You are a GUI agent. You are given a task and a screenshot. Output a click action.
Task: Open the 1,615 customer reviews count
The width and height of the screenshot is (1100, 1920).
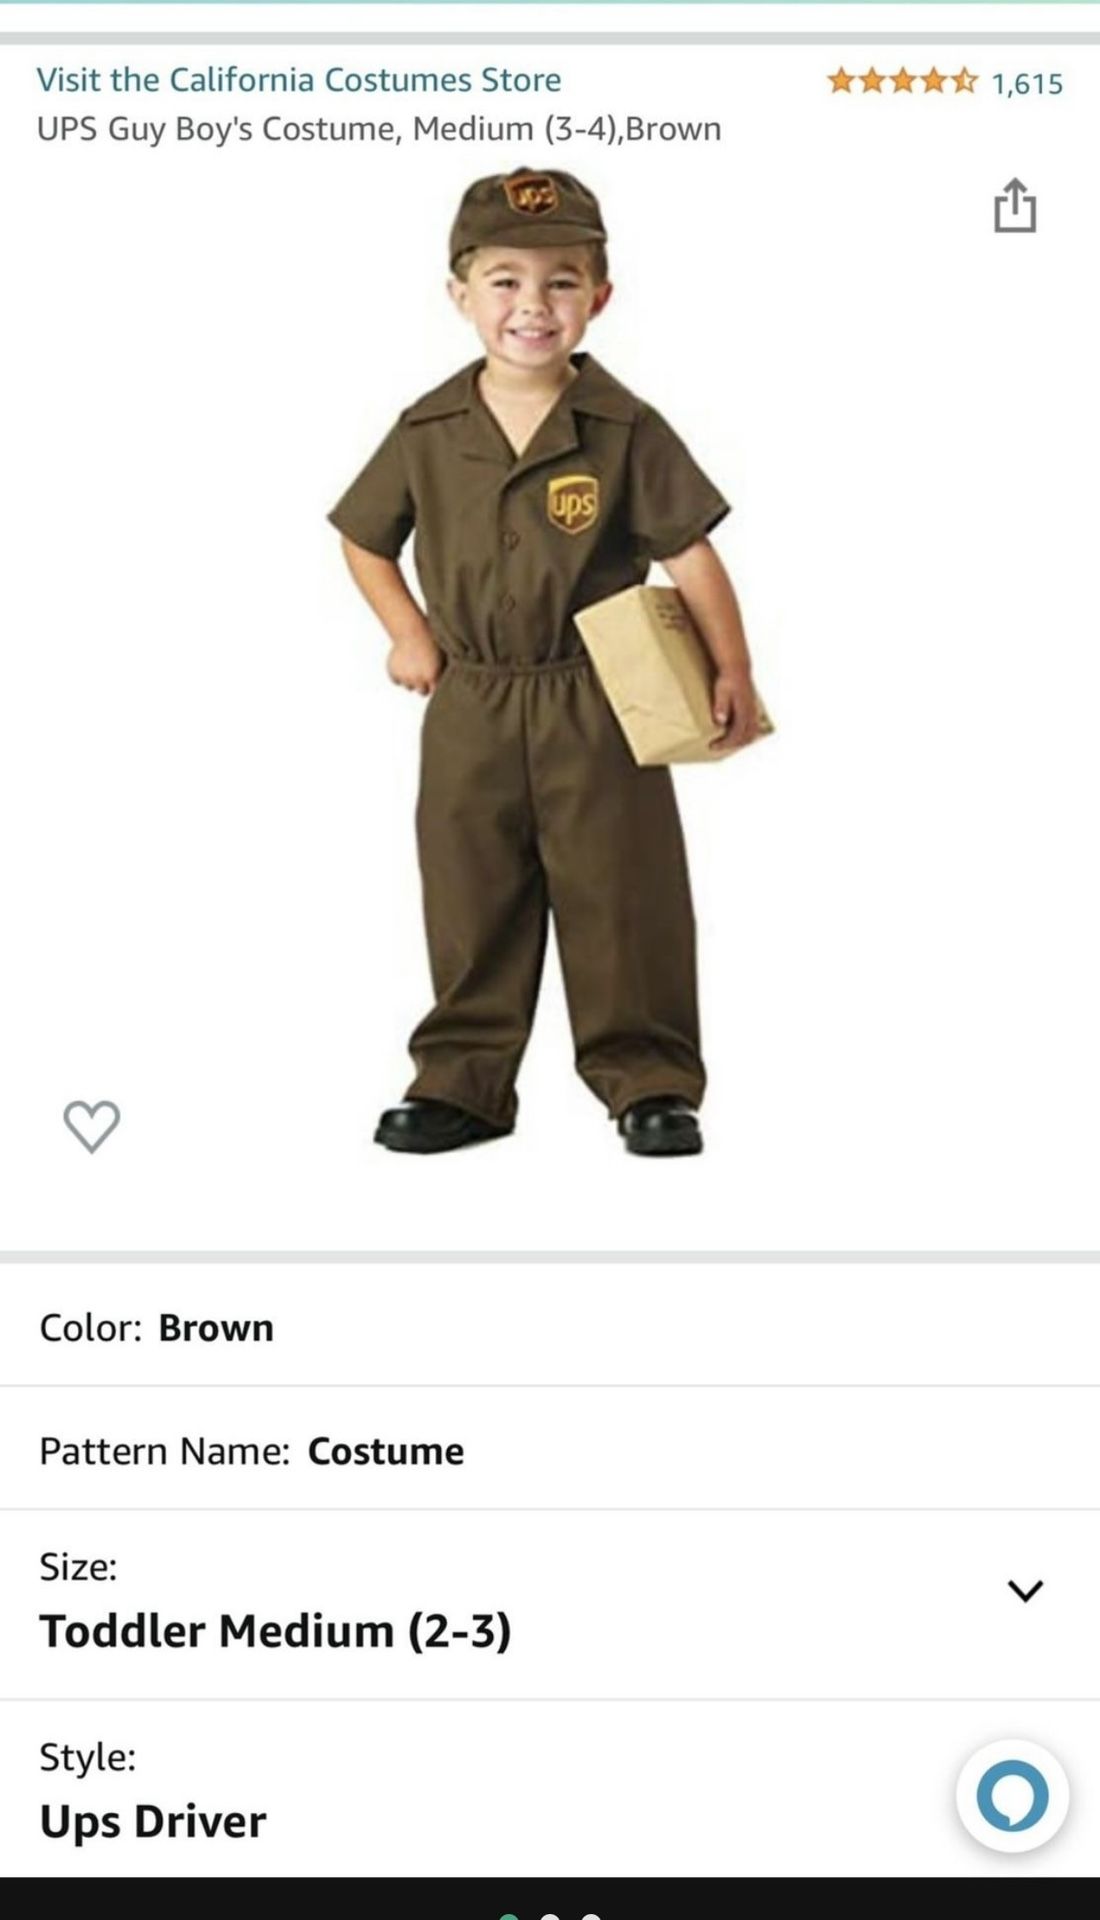point(1027,83)
